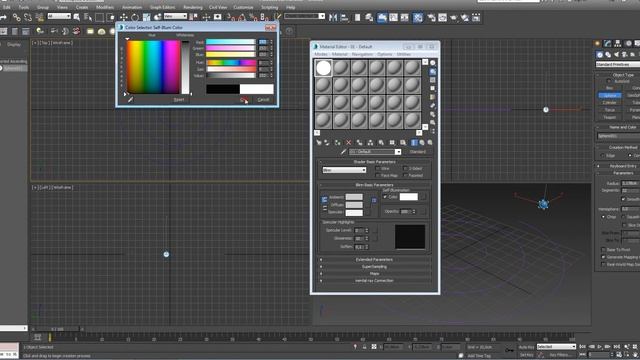Toggle the Generate Mapping Coords checkbox

pyautogui.click(x=603, y=257)
